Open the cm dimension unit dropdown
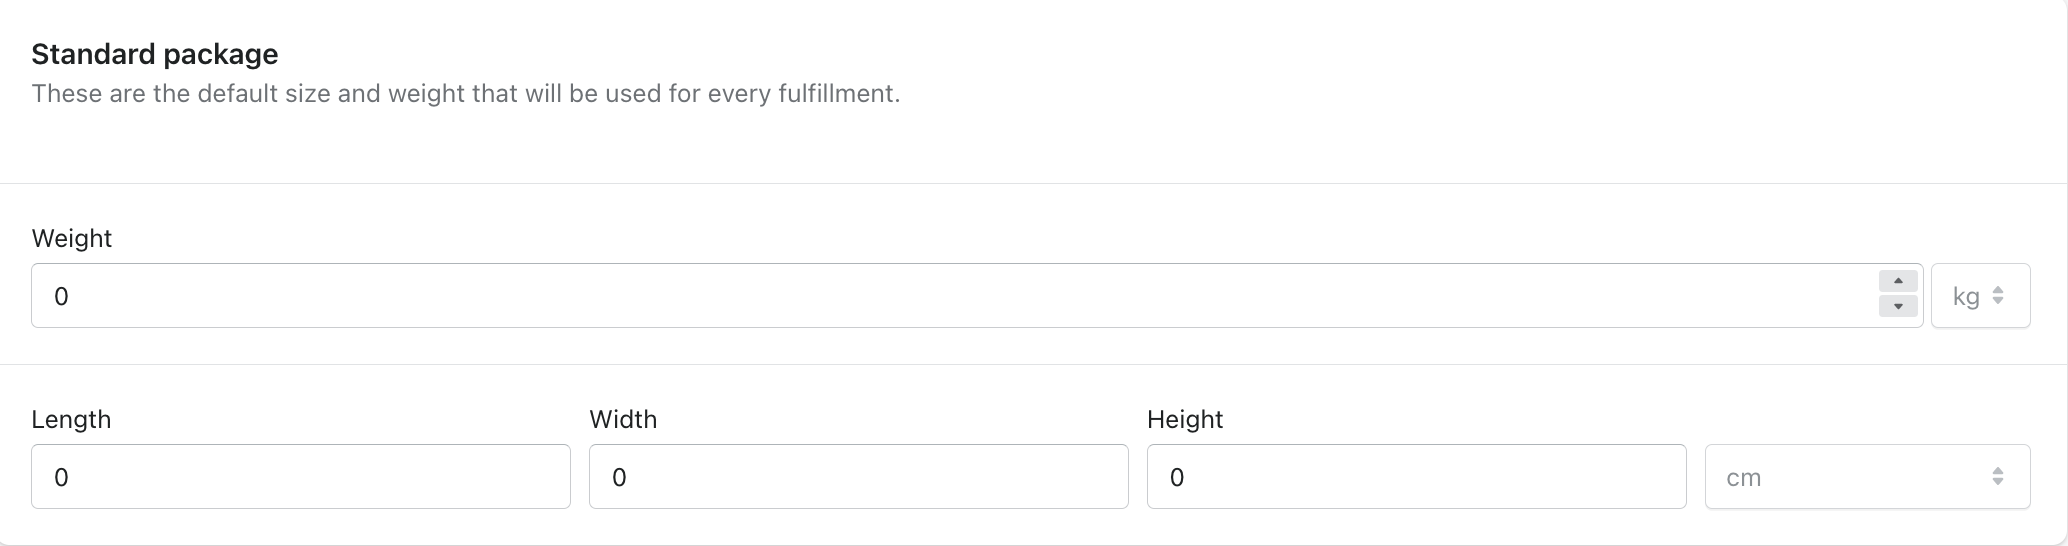The height and width of the screenshot is (546, 2068). 1867,477
